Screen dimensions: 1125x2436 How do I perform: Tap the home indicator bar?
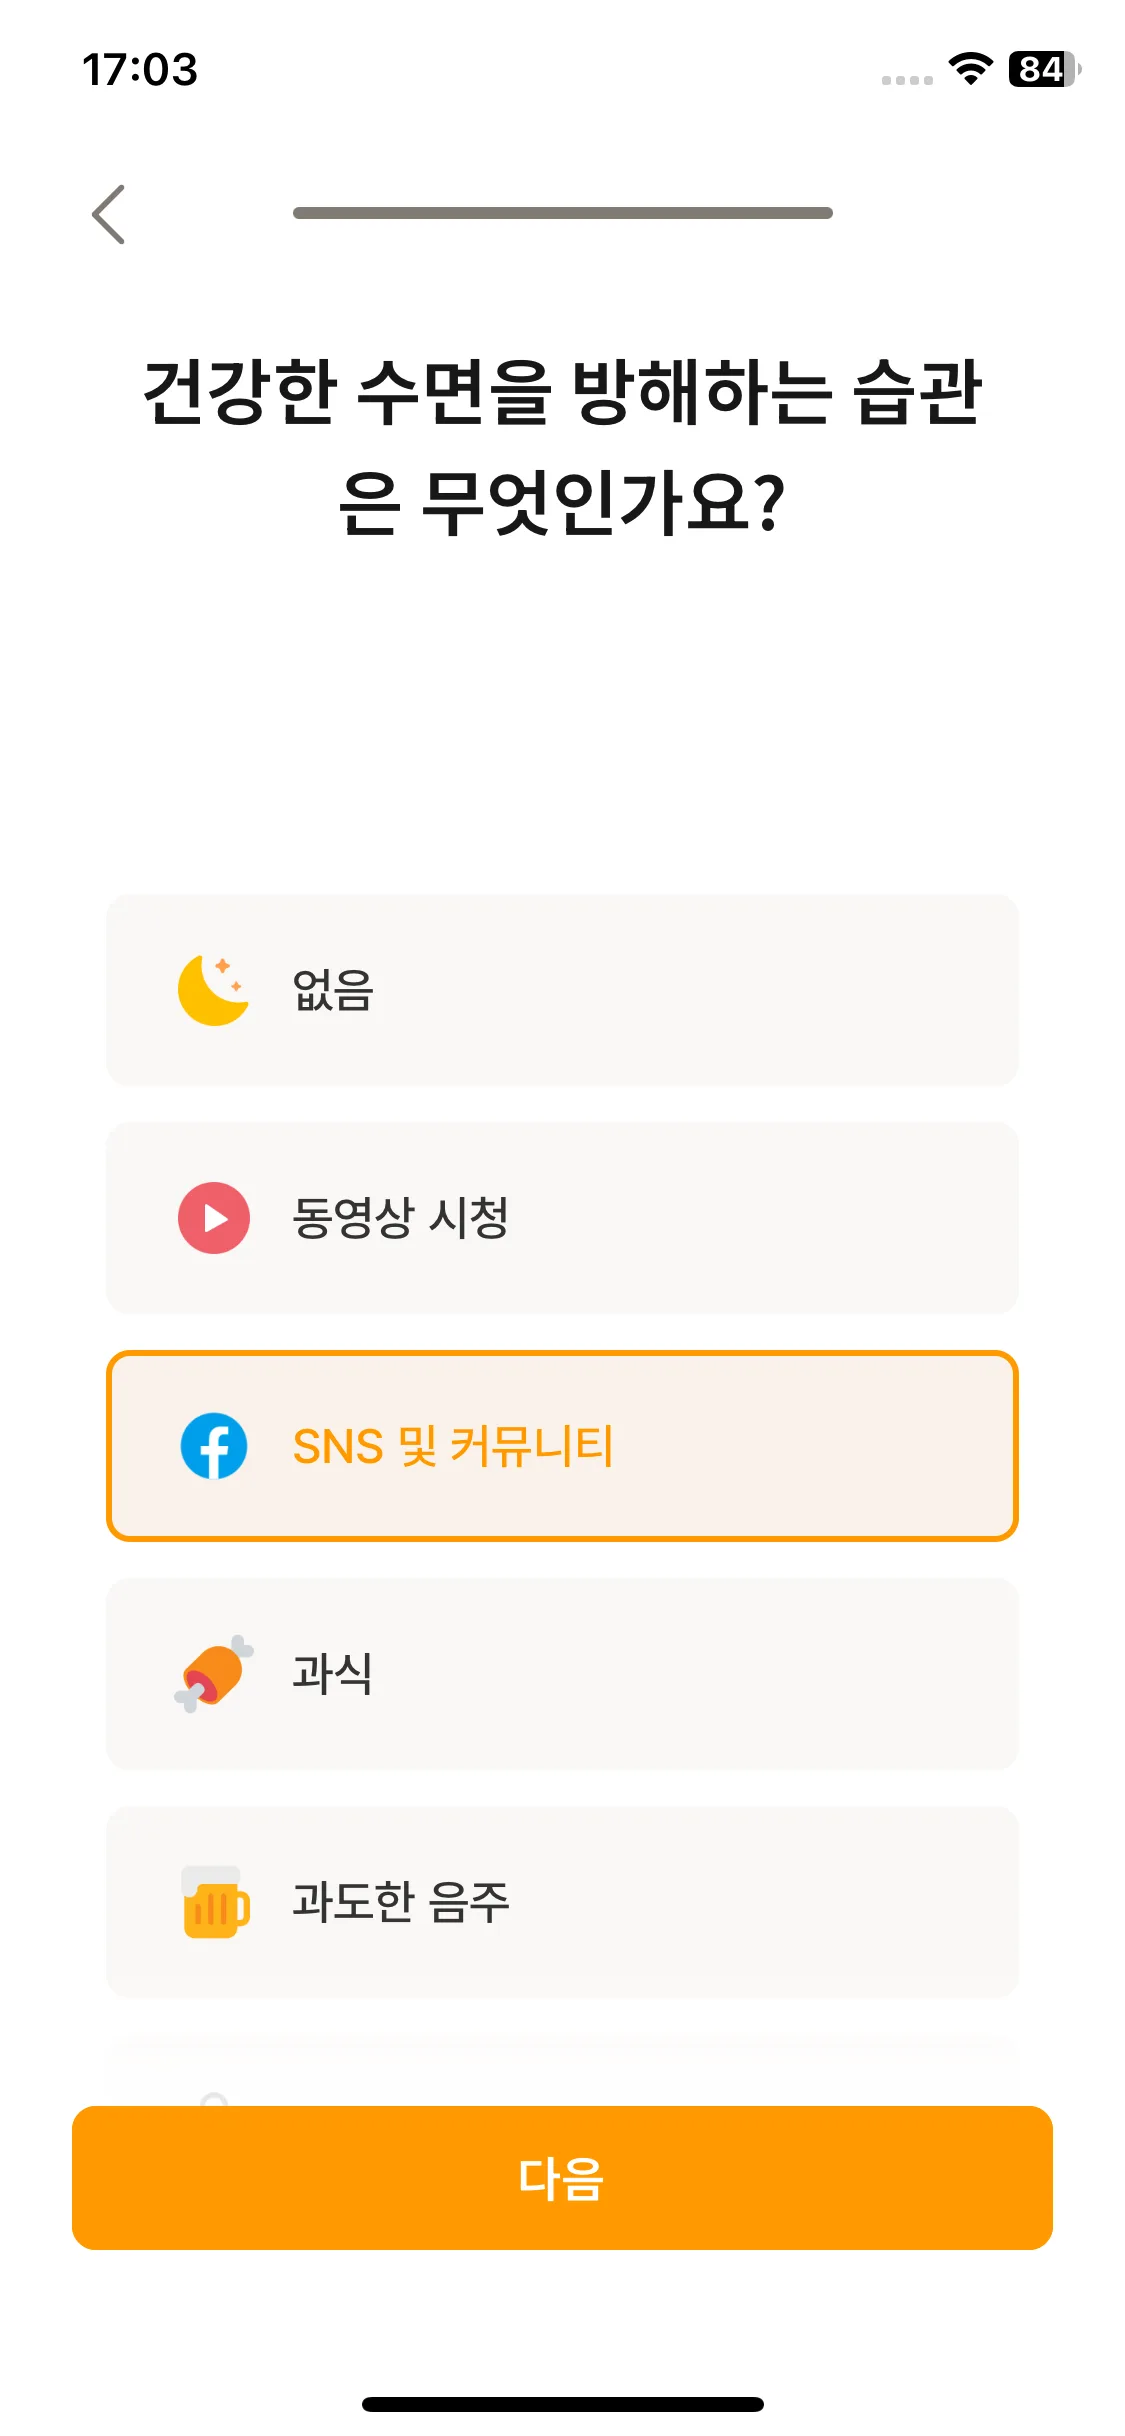[563, 2404]
